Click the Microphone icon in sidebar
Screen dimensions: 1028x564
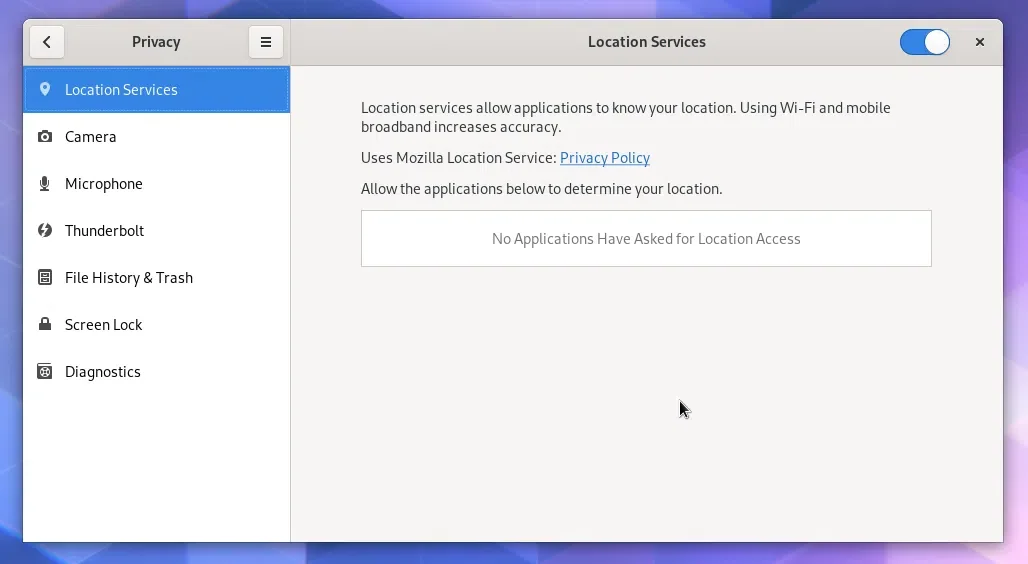[45, 184]
